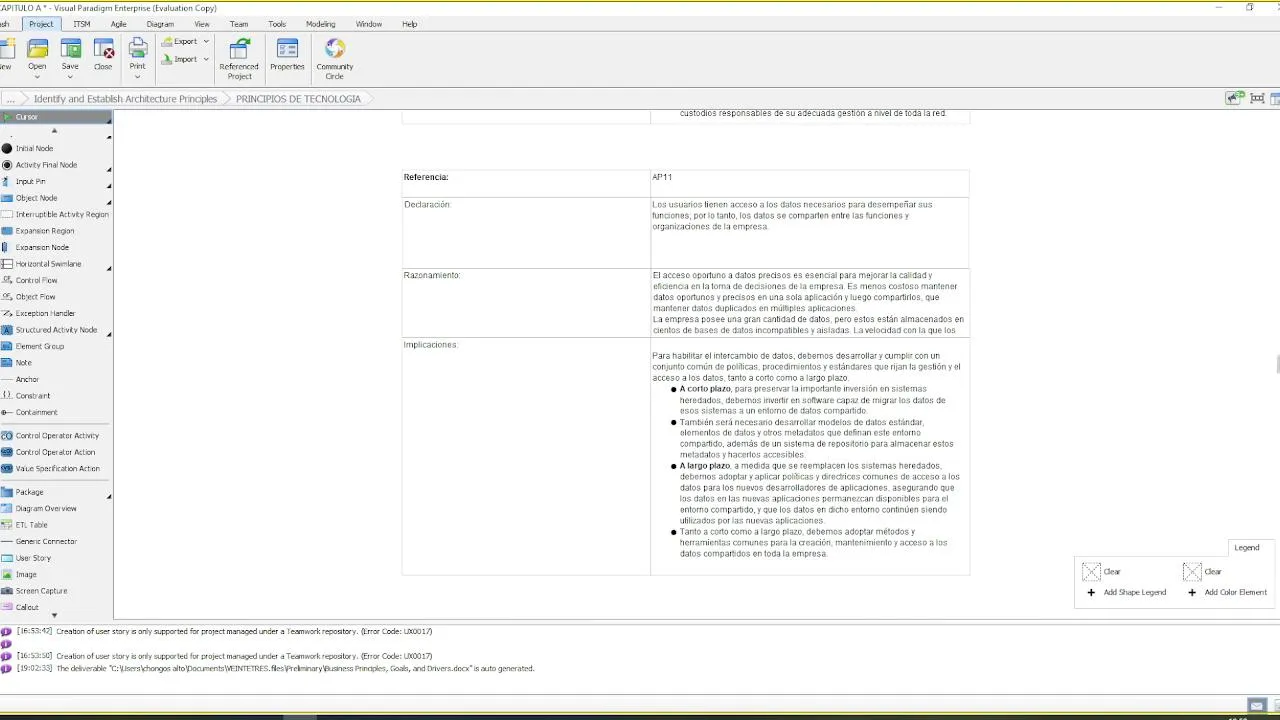Select the Cursor tool in palette
The height and width of the screenshot is (720, 1280).
pos(56,117)
